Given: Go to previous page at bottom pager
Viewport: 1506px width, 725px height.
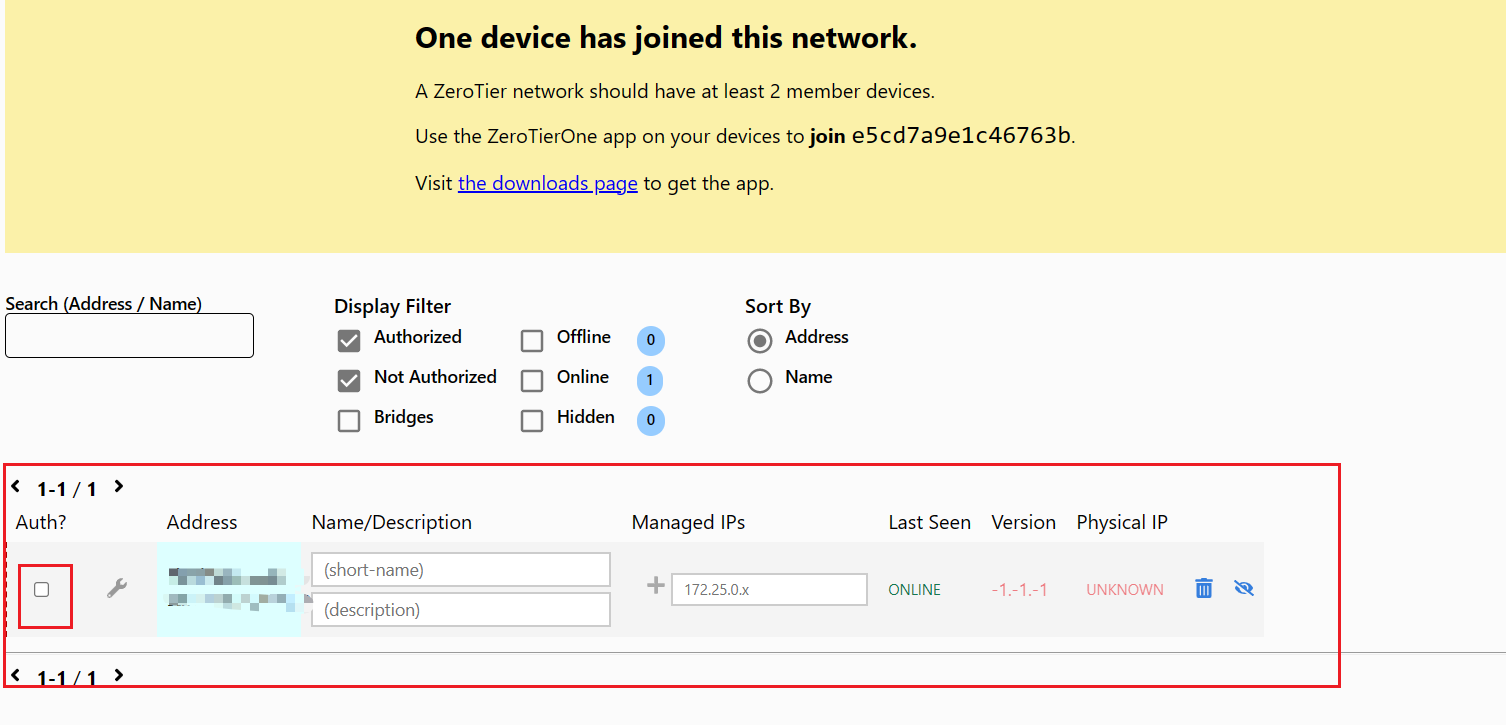Looking at the screenshot, I should click(16, 676).
